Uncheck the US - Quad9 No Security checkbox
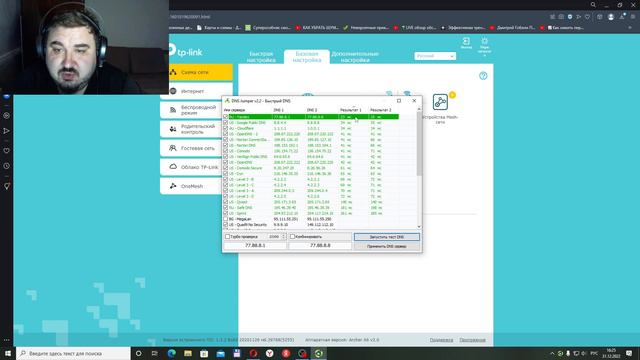640x360 pixels. pyautogui.click(x=226, y=225)
